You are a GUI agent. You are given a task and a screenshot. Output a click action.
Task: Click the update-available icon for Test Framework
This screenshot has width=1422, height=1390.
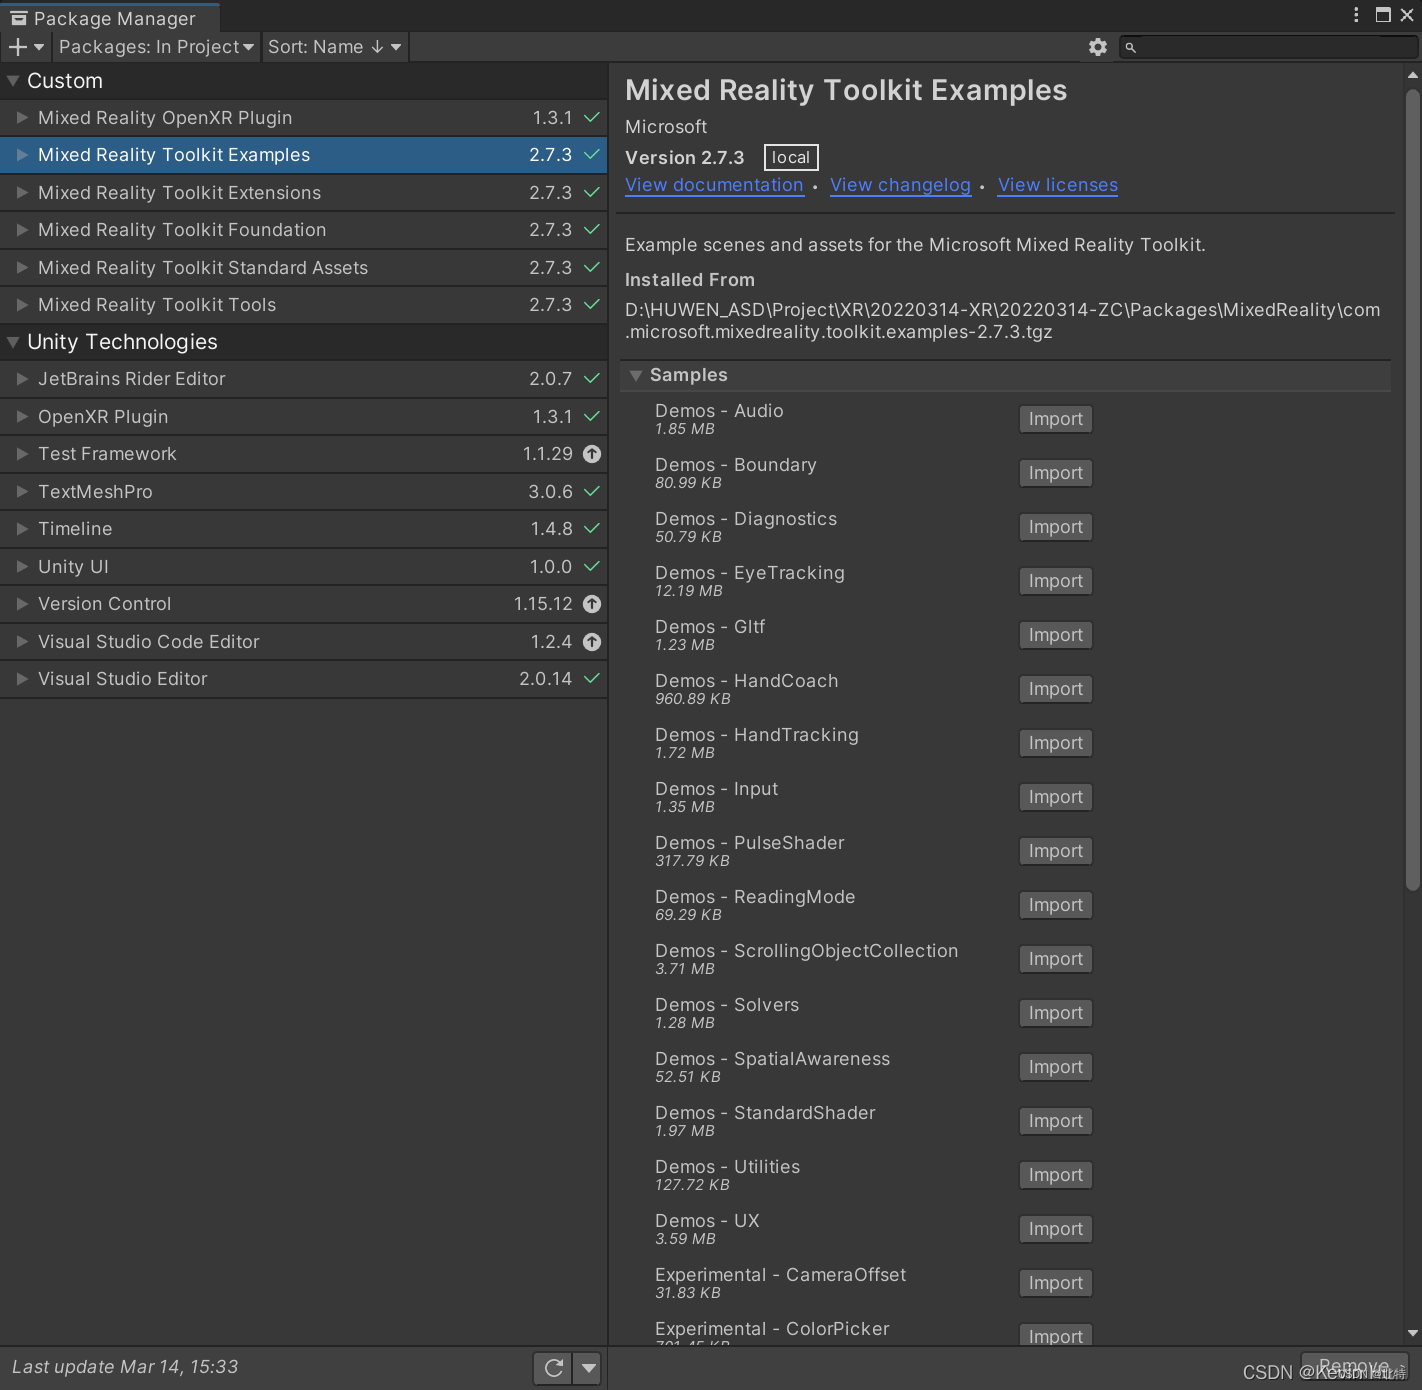point(592,454)
